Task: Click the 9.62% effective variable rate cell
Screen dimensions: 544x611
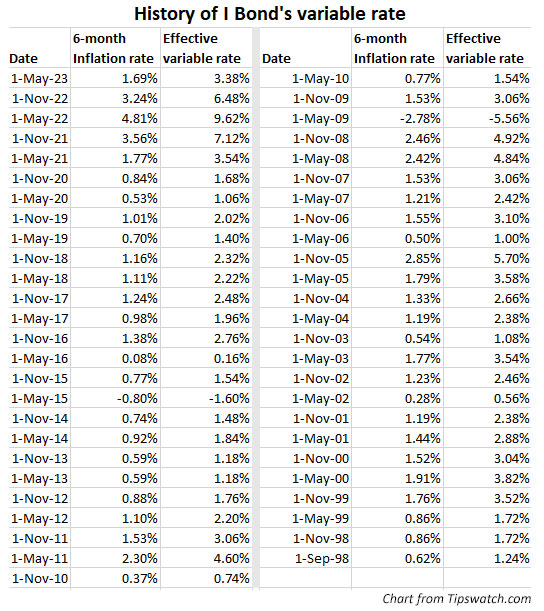Action: (x=231, y=118)
